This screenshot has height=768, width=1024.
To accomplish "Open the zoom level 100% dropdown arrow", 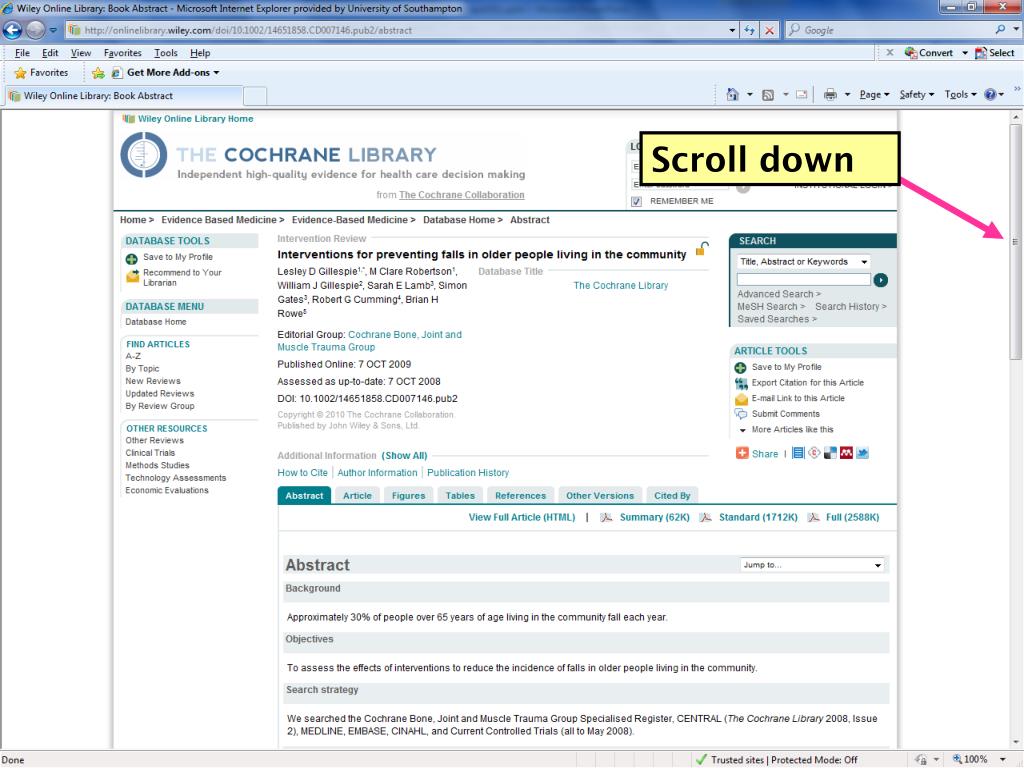I will [1002, 760].
